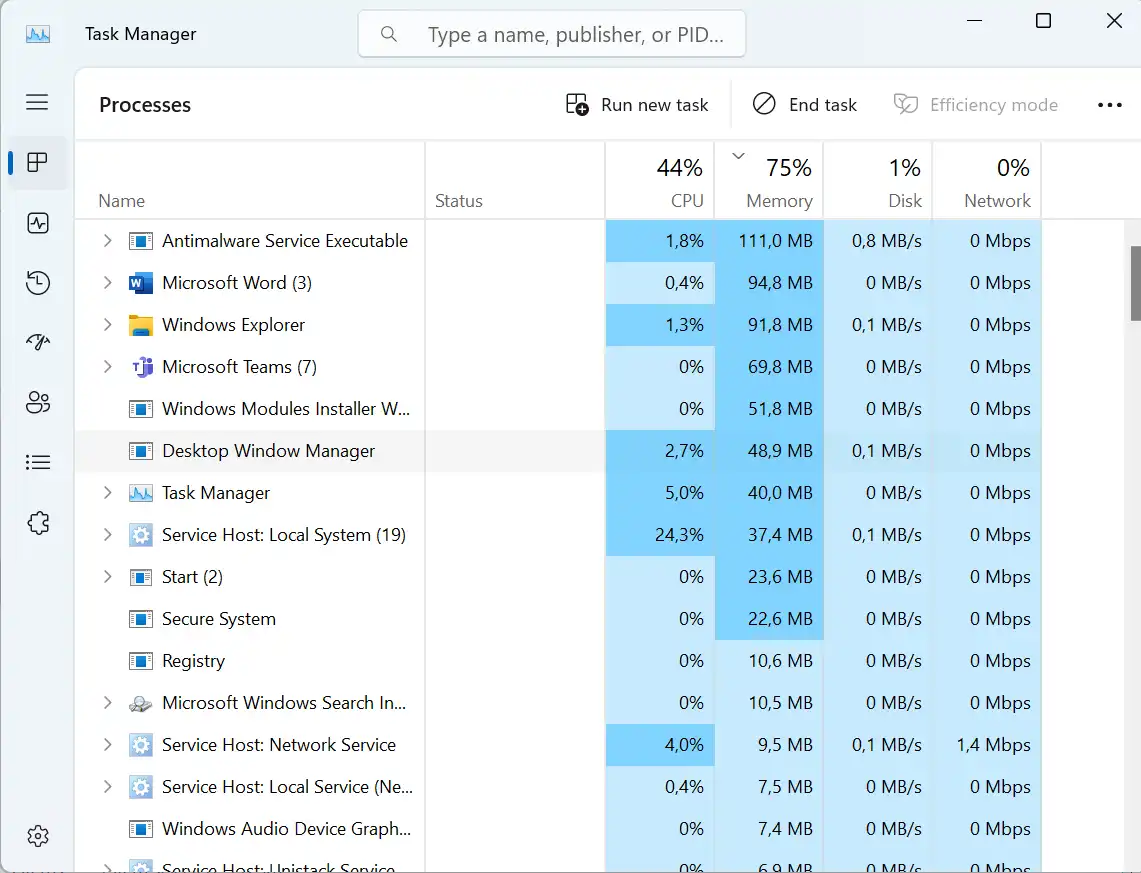Open the hamburger navigation menu
The width and height of the screenshot is (1141, 873).
37,102
